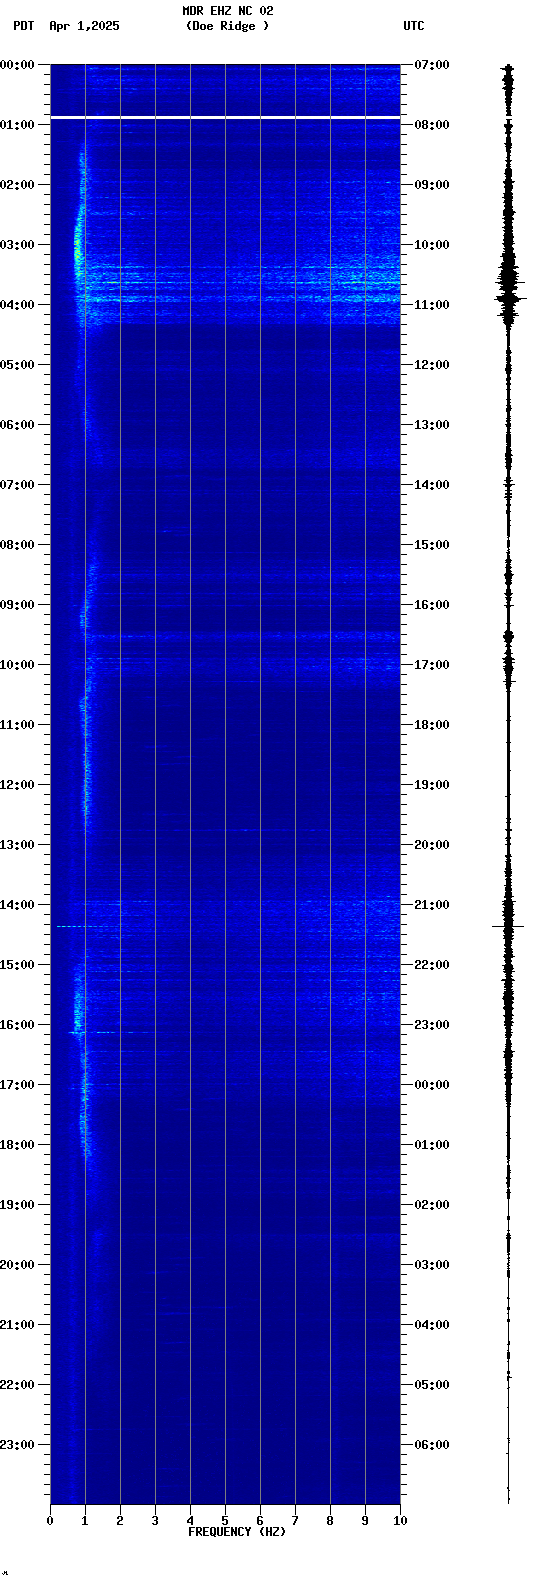Click the station title 'MDR EHZ NC 02'
Image resolution: width=552 pixels, height=1584 pixels.
pyautogui.click(x=228, y=11)
